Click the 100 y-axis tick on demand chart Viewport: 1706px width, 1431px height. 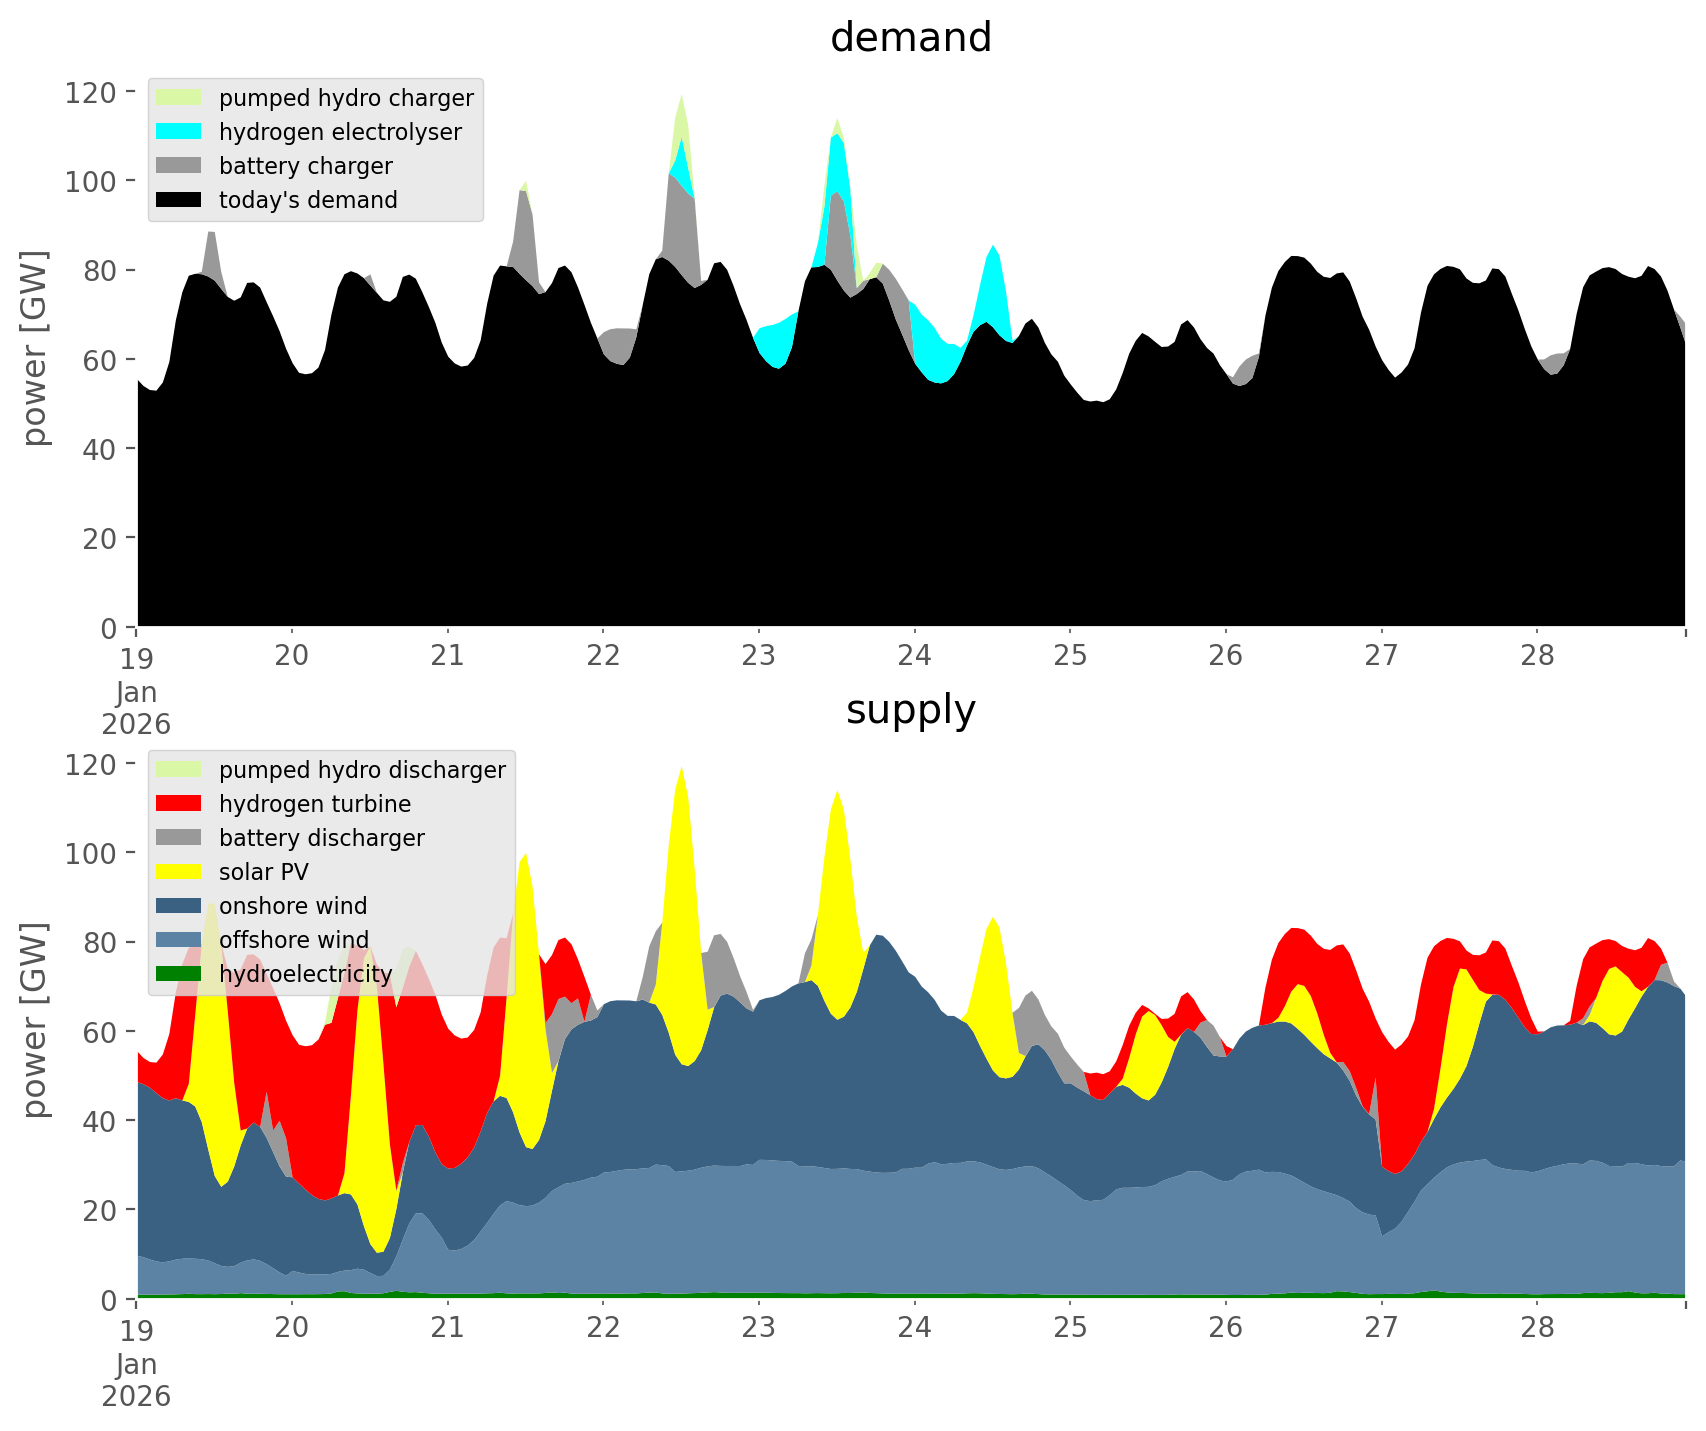(x=91, y=181)
